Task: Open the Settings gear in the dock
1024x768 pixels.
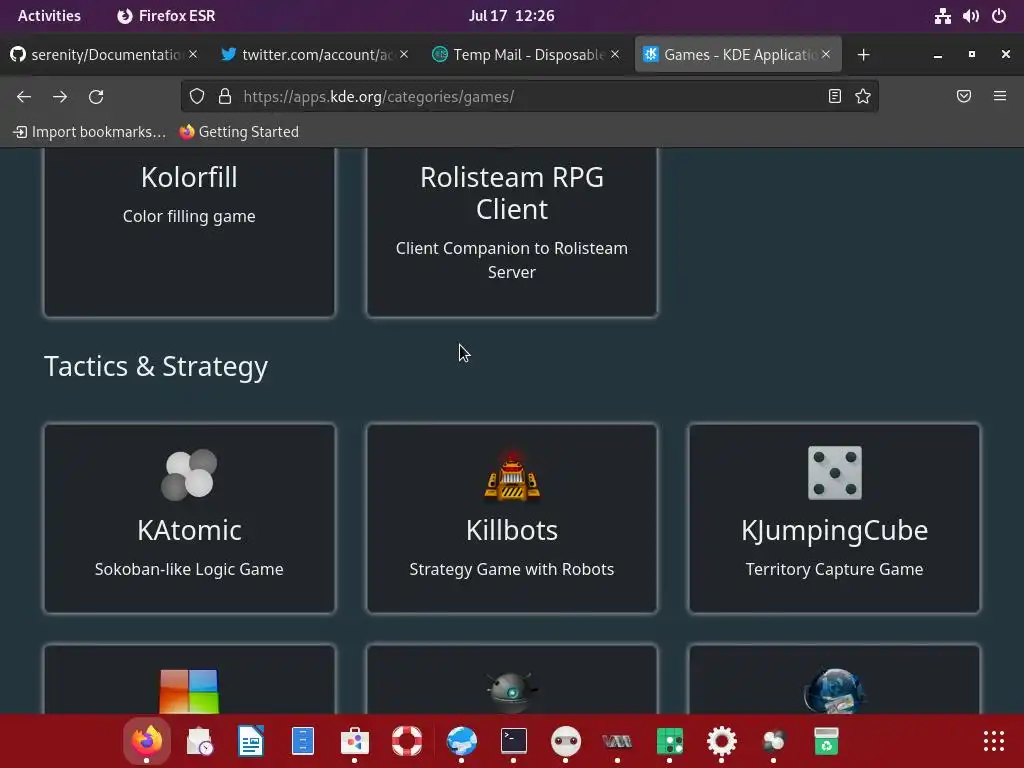Action: (722, 741)
